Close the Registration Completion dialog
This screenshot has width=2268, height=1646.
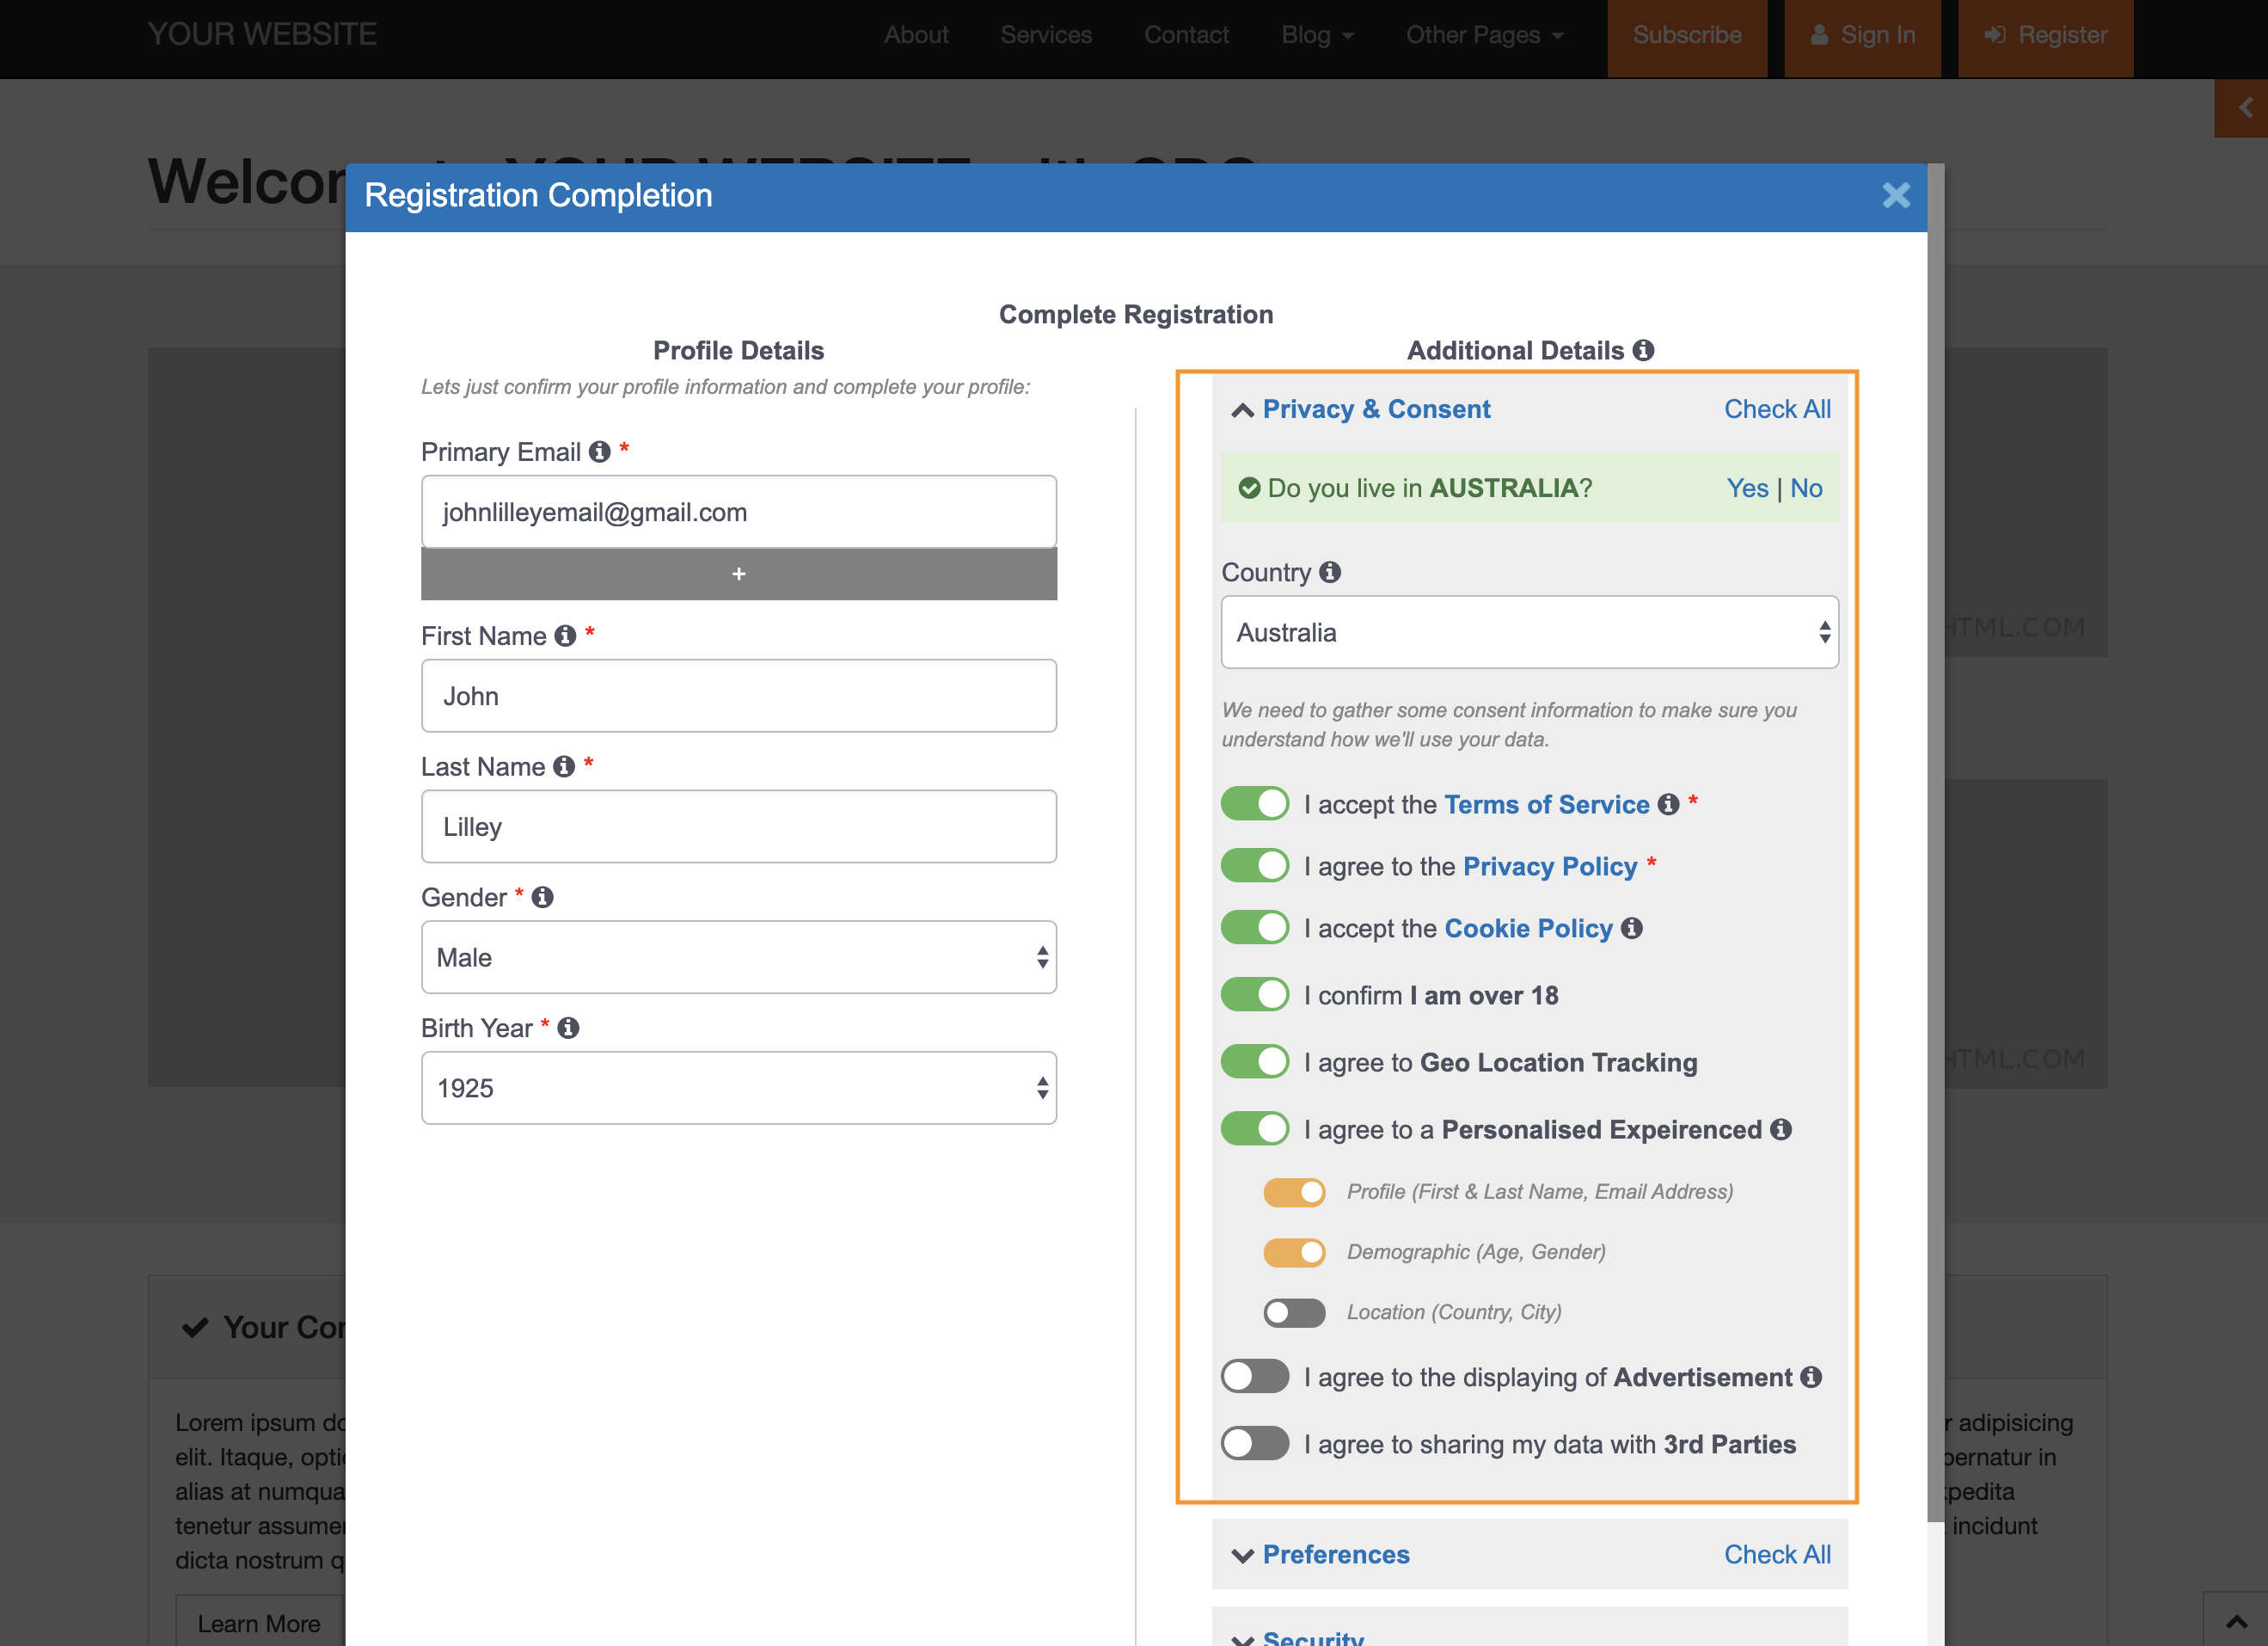(x=1895, y=195)
